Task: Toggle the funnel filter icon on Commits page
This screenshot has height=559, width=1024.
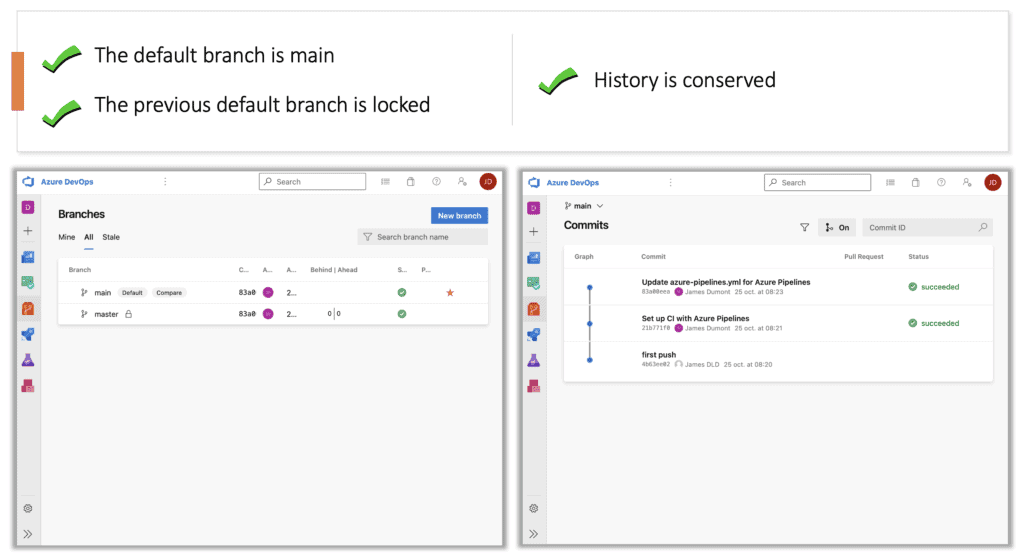Action: (804, 227)
